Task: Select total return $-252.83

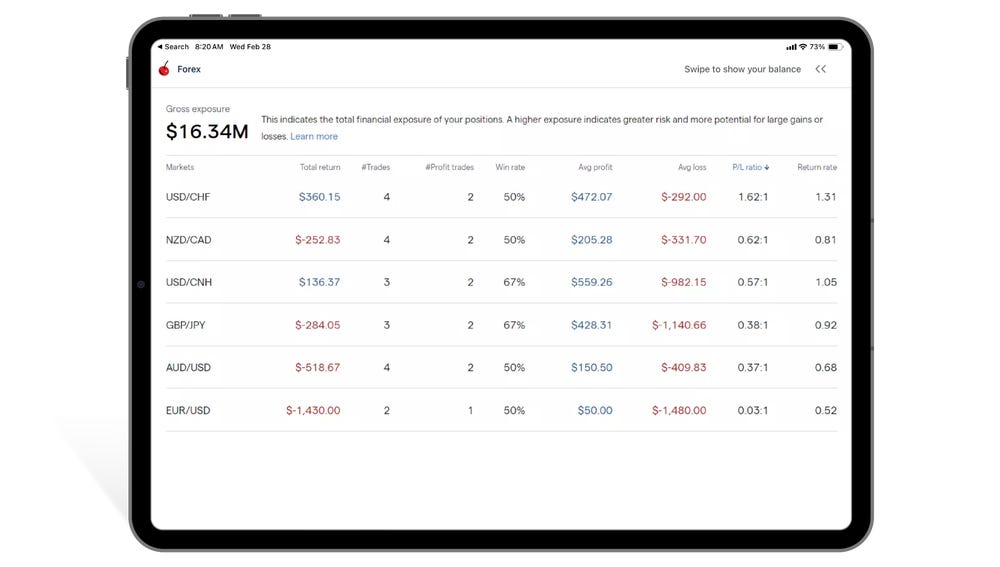Action: 318,240
